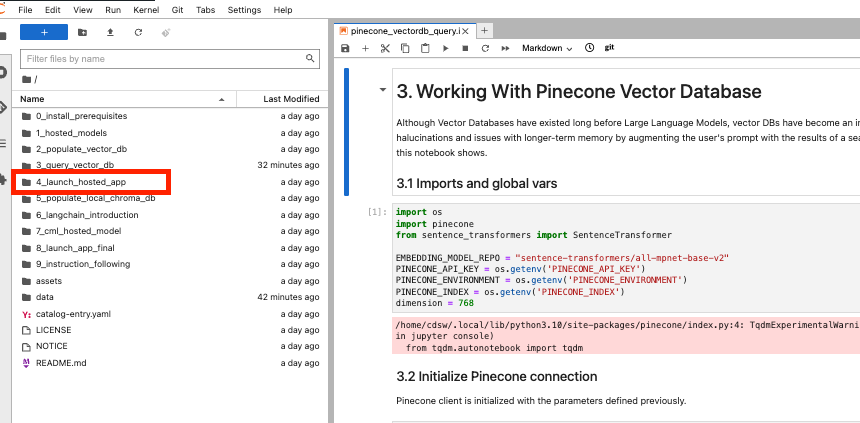Open the Edit menu
Screen dimensions: 860x423
coord(53,10)
